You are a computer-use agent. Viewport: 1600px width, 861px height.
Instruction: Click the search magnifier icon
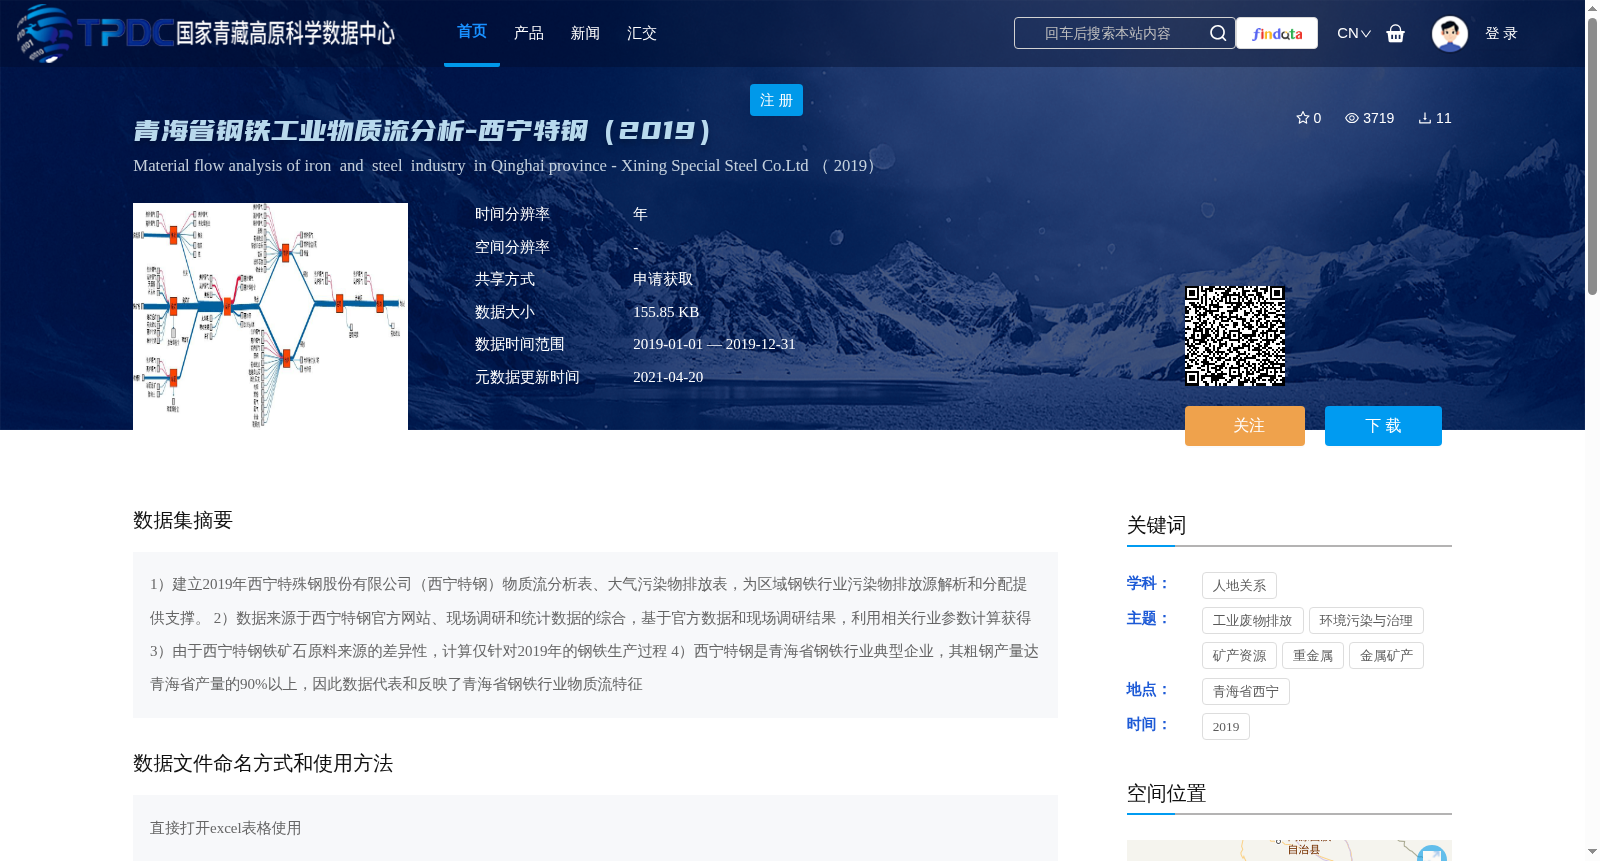click(1217, 33)
